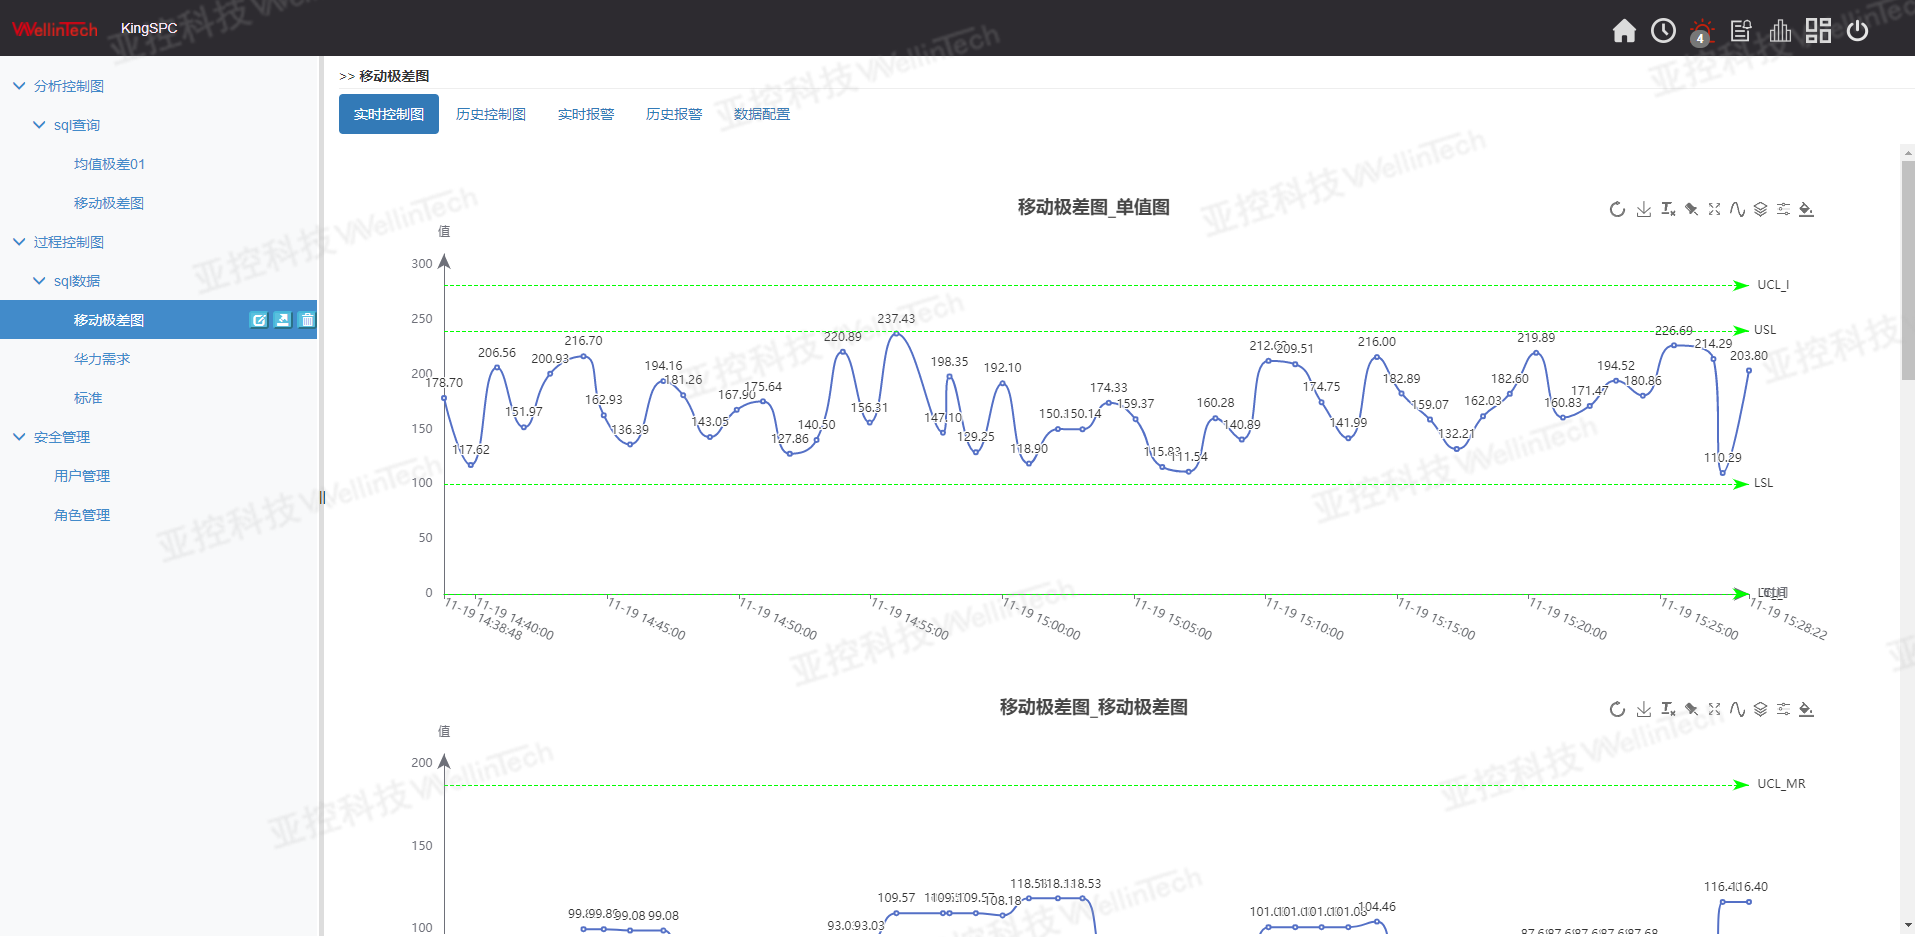Click layers icon on 单值图 toolbar
This screenshot has height=937, width=1915.
pos(1760,209)
